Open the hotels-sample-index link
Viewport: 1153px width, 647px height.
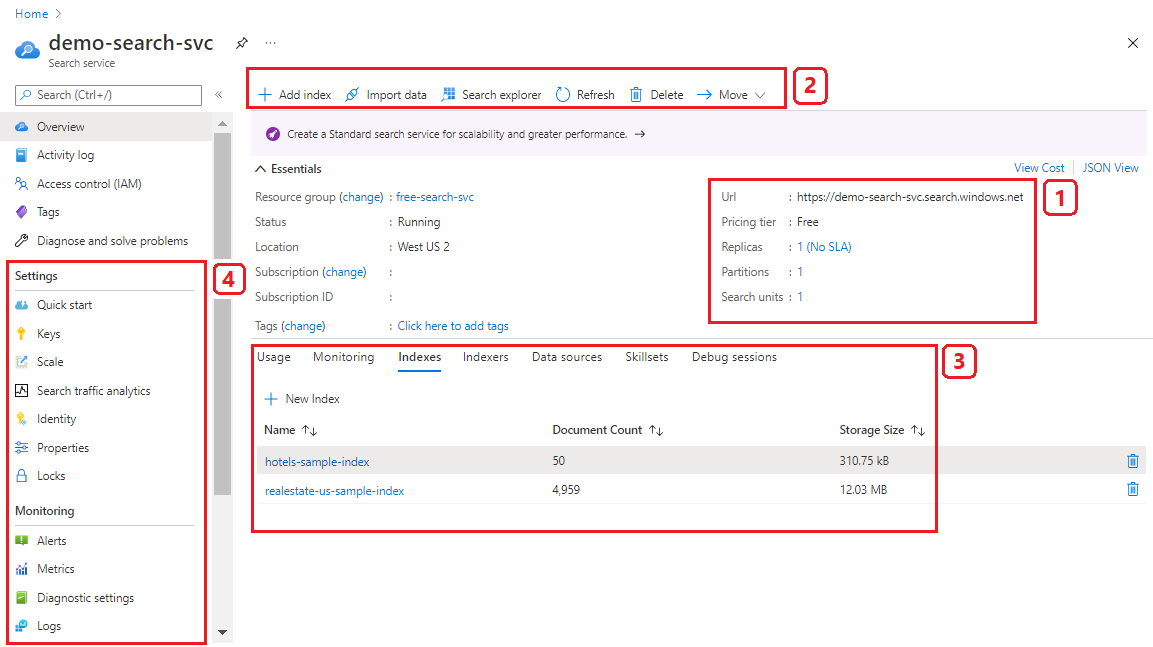317,462
